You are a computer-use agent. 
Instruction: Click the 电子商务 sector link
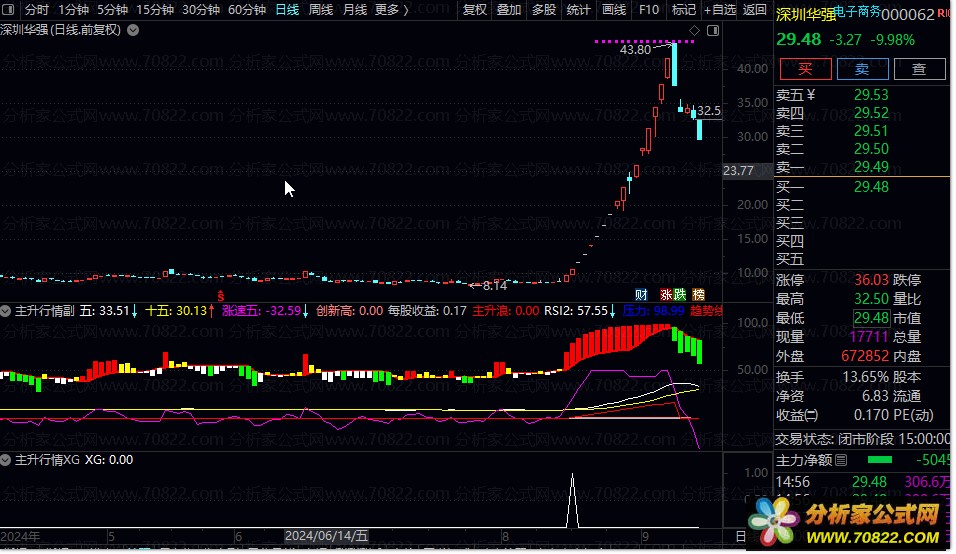pos(857,11)
